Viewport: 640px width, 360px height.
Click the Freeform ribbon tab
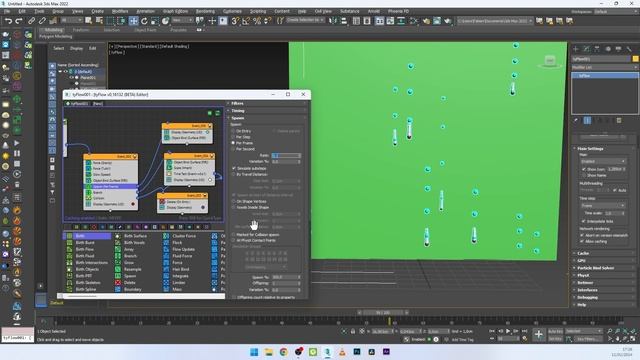[x=81, y=30]
